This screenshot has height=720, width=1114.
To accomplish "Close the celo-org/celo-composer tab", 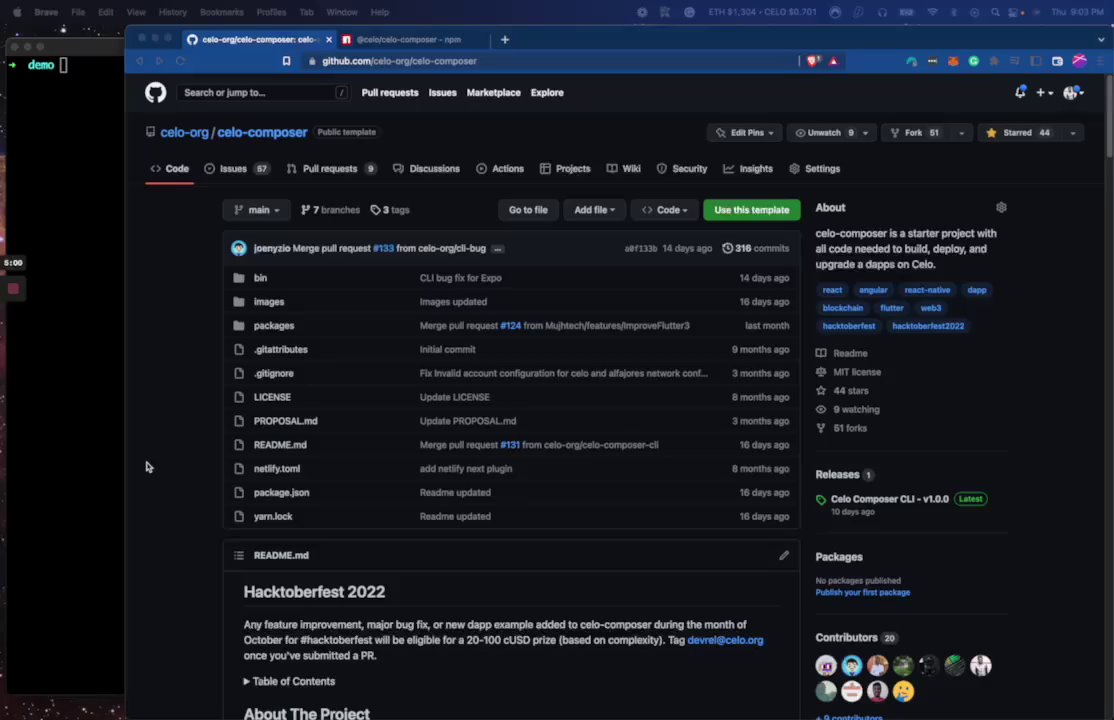I will pos(328,40).
